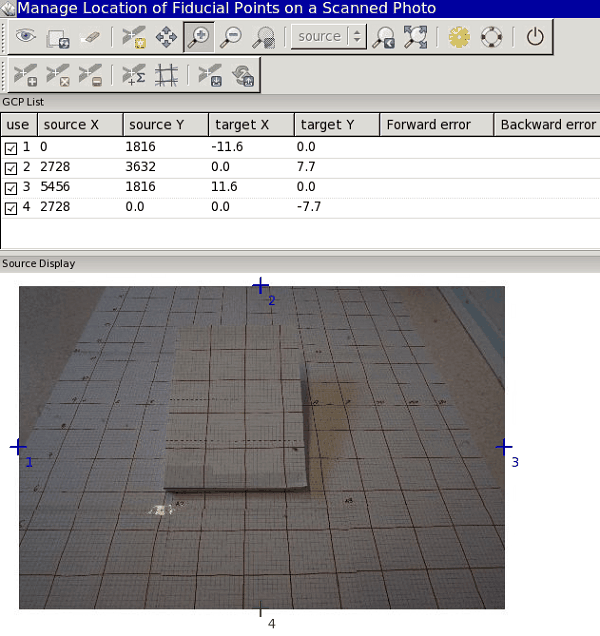Open settings with the gear icon
The height and width of the screenshot is (636, 600).
coord(459,37)
